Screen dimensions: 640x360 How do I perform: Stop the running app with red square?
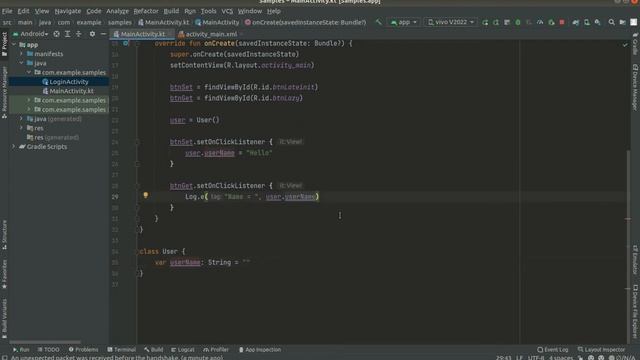click(x=562, y=22)
